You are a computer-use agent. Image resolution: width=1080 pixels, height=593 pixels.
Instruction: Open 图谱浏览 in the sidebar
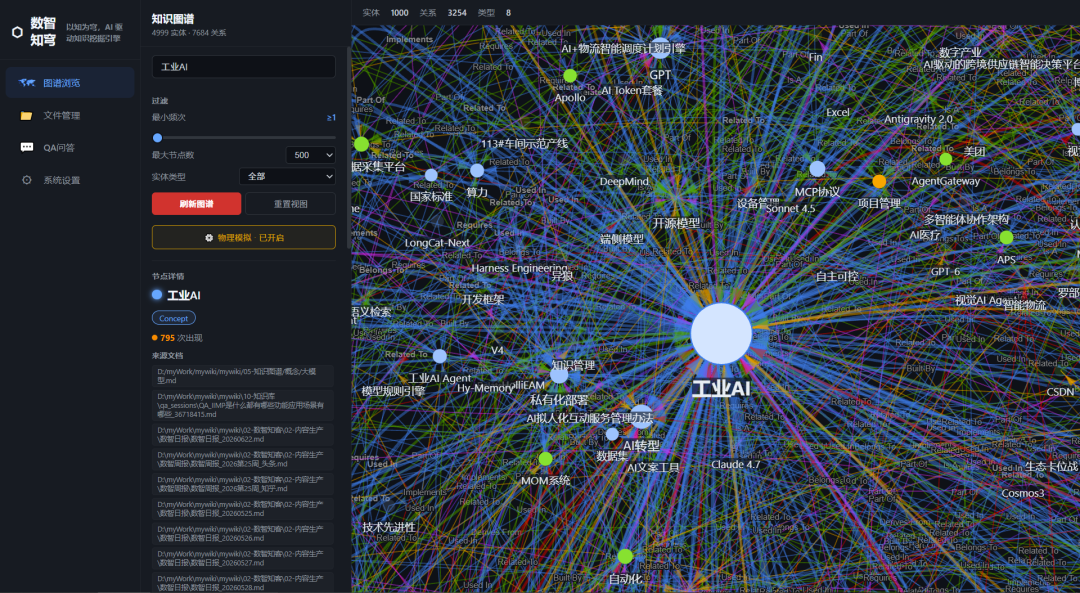tap(70, 83)
